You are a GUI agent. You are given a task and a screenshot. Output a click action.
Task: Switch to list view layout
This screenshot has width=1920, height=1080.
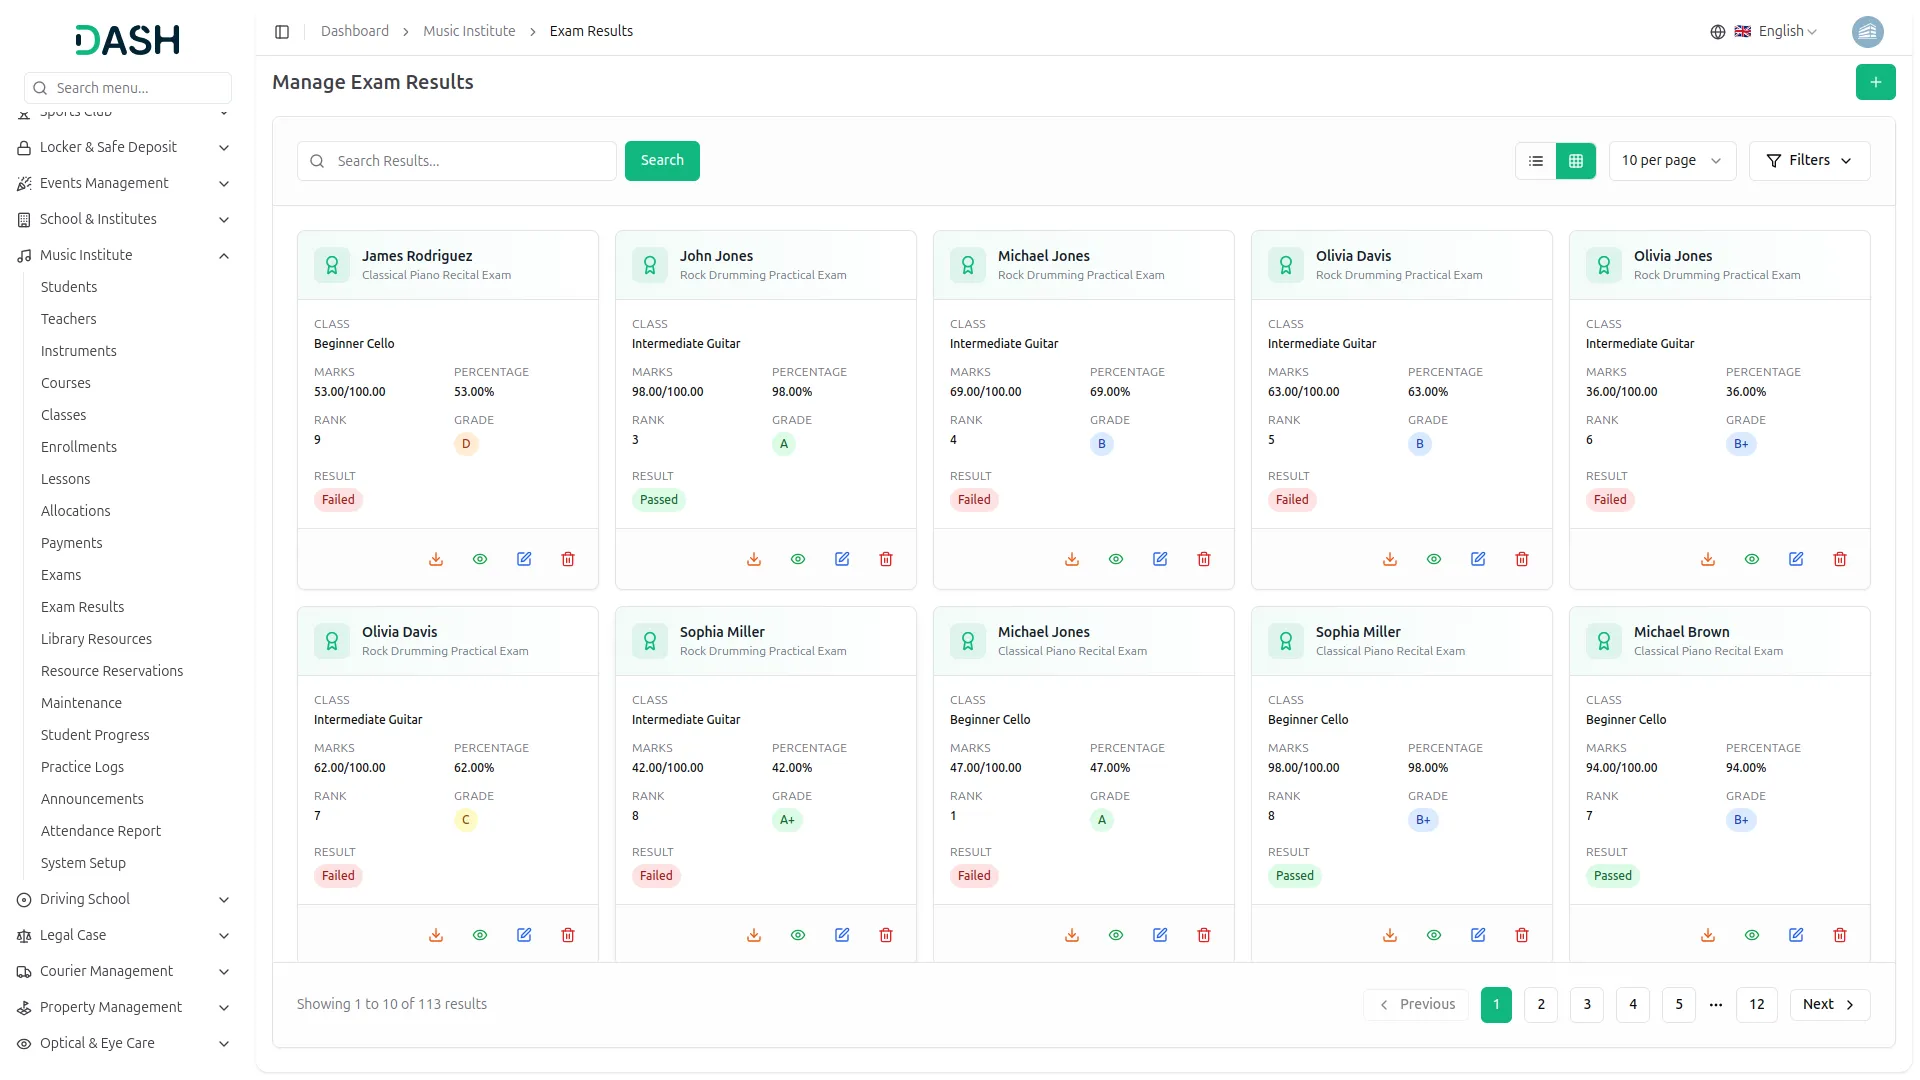tap(1536, 161)
